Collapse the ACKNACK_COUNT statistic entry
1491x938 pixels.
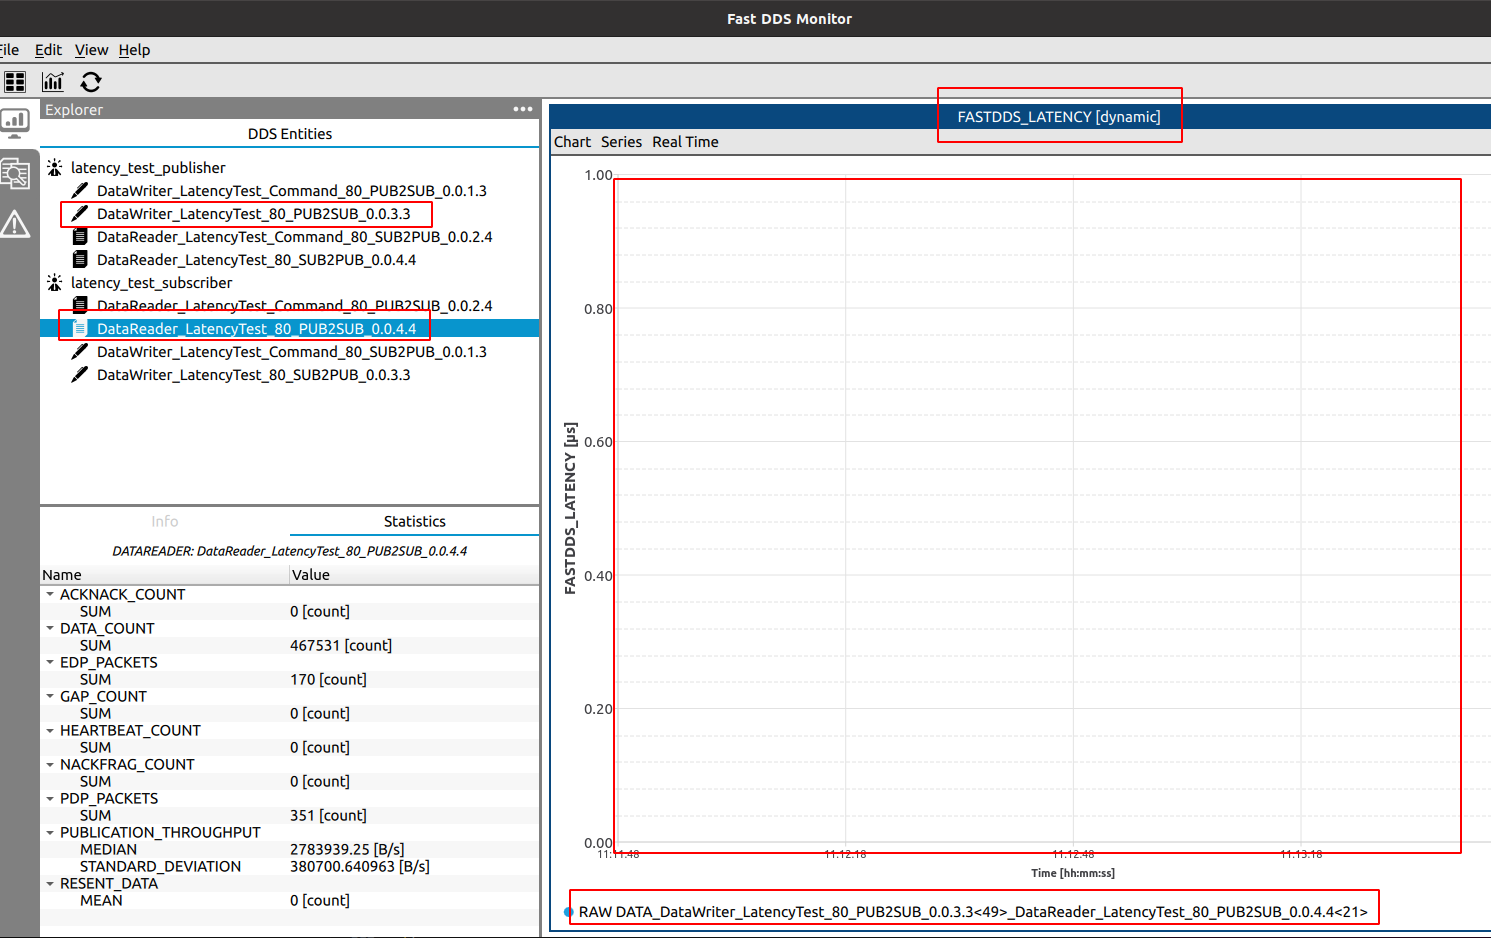48,594
